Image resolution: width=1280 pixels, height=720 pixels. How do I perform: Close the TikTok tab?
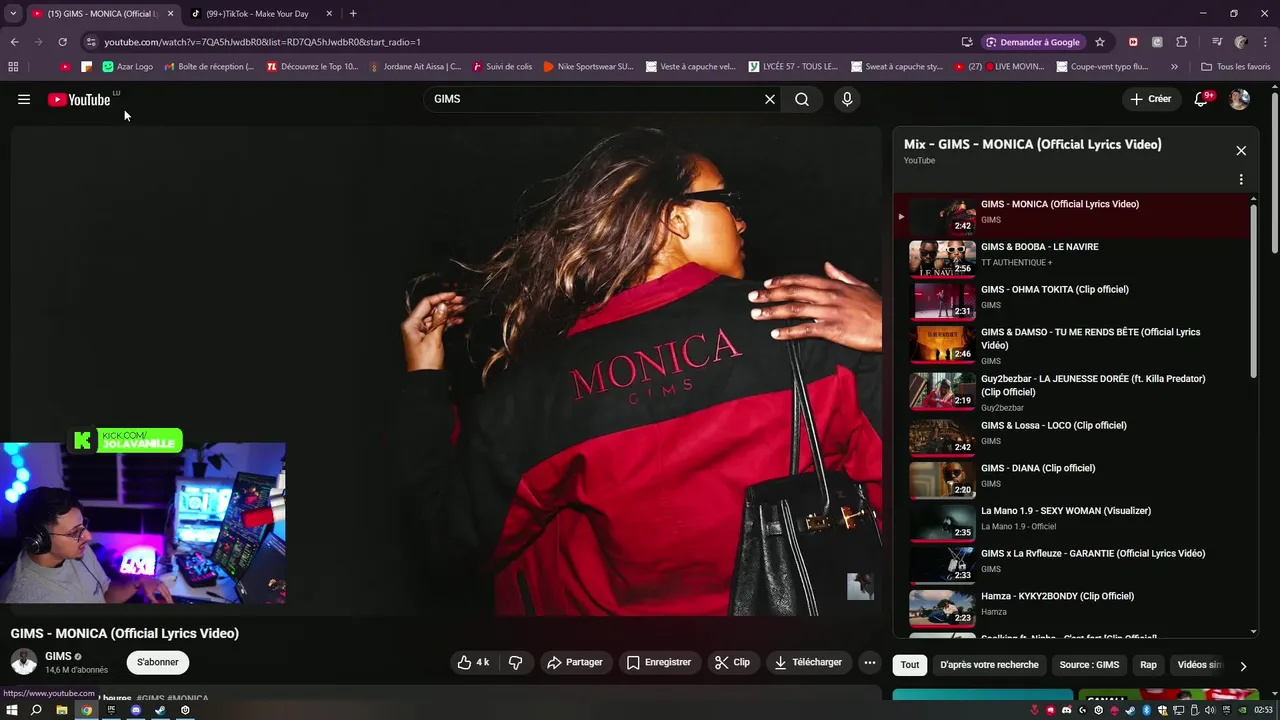click(329, 14)
